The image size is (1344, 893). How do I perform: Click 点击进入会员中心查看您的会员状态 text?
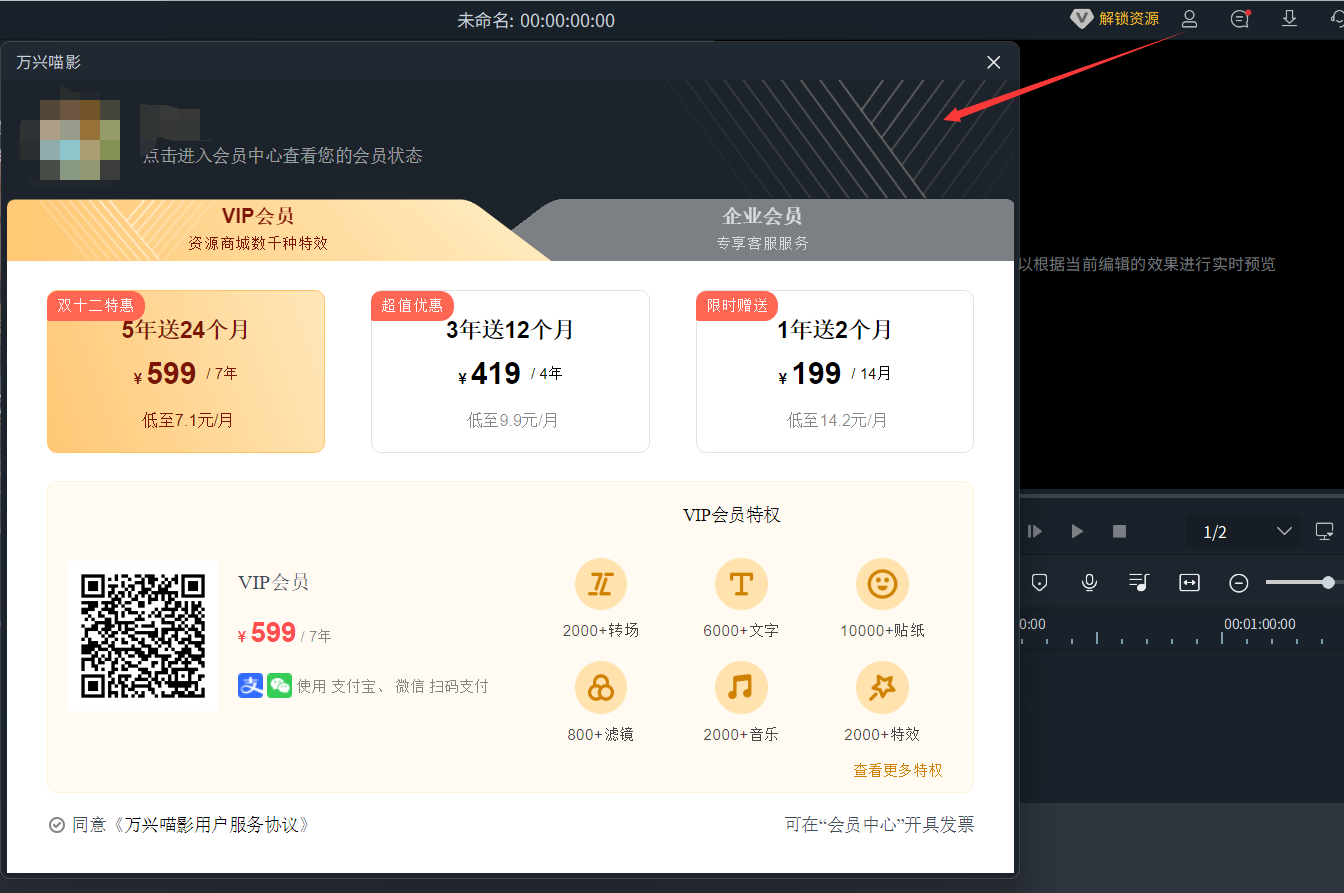282,155
